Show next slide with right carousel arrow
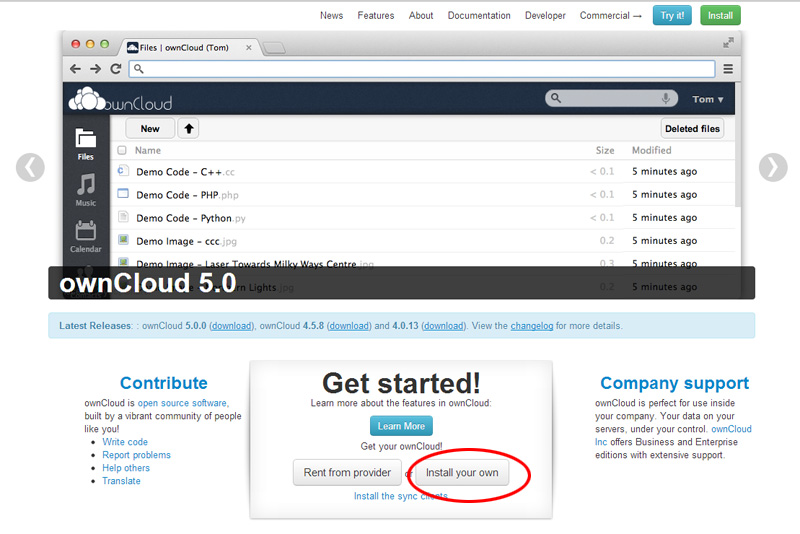The height and width of the screenshot is (534, 800). [773, 167]
